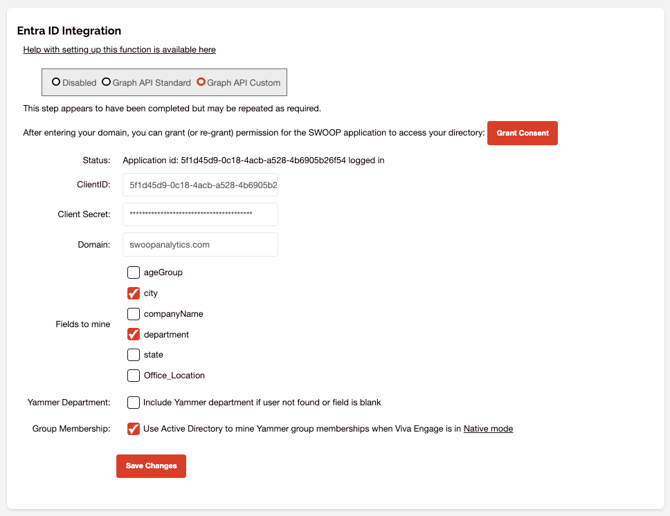Enable the state field checkbox

pos(133,355)
